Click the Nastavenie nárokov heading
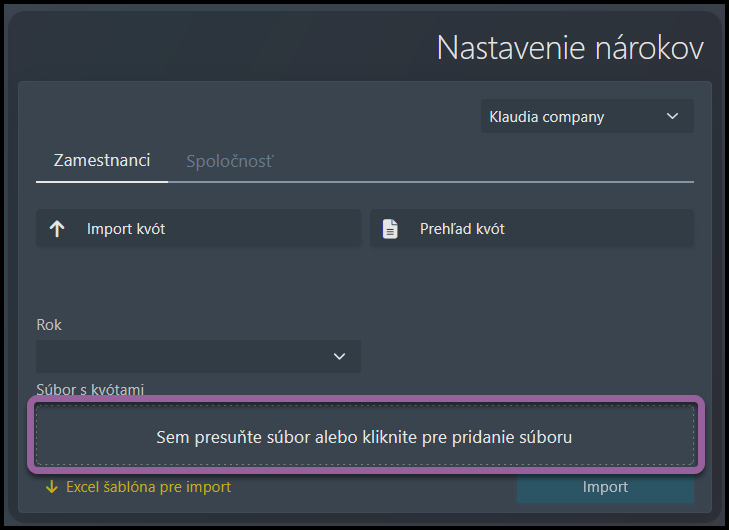Image resolution: width=729 pixels, height=530 pixels. 570,48
